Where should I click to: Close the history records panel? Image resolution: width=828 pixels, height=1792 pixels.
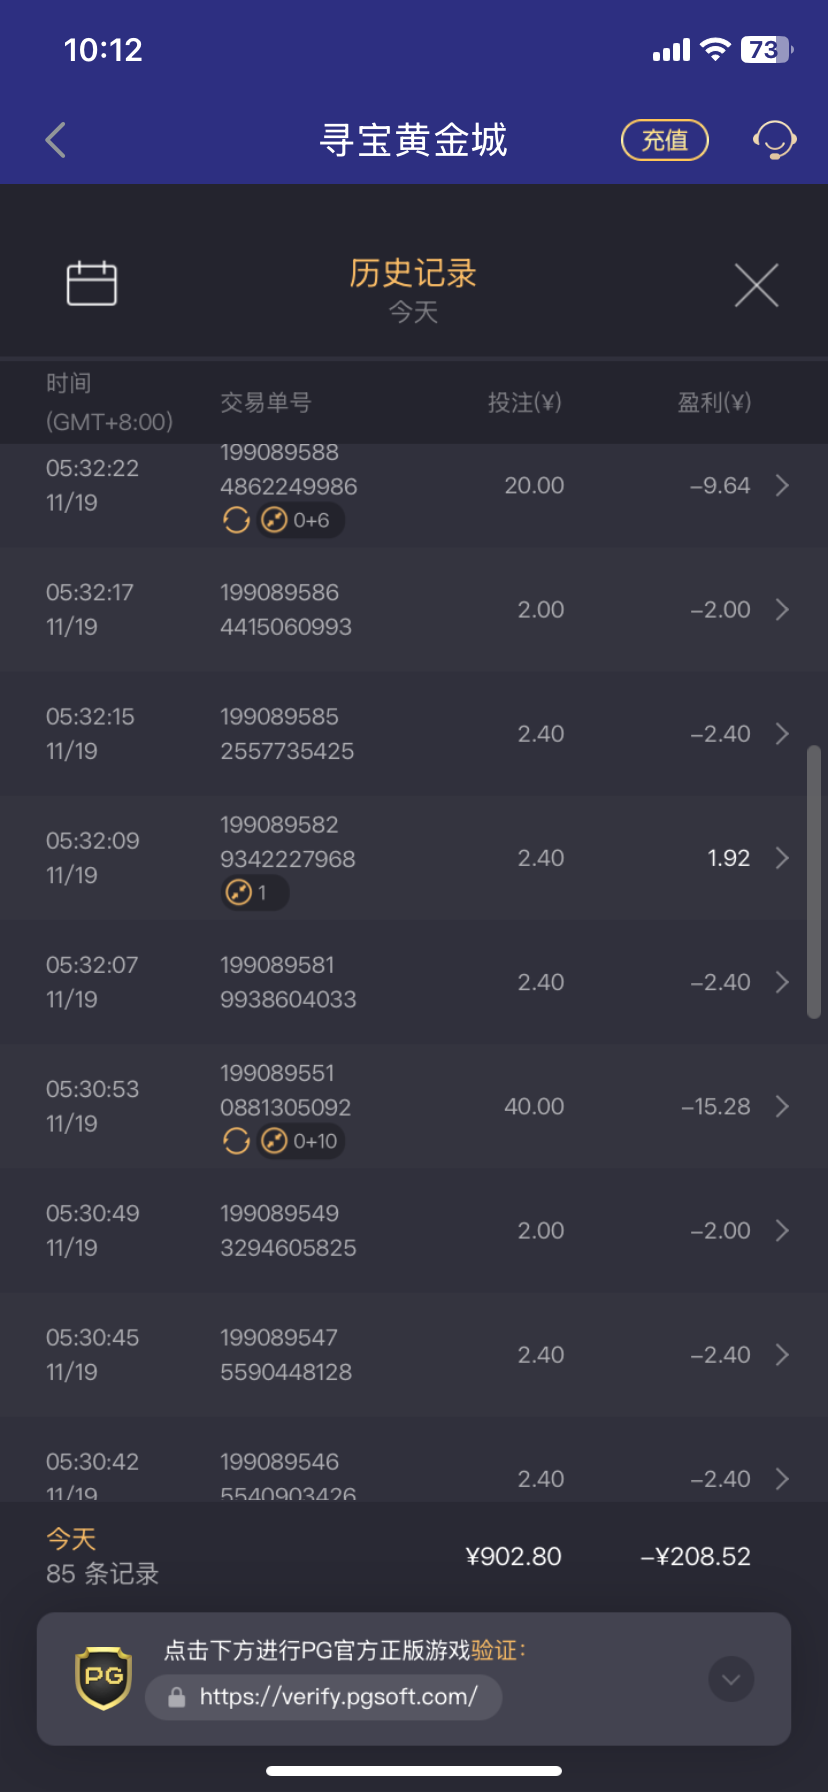[756, 285]
